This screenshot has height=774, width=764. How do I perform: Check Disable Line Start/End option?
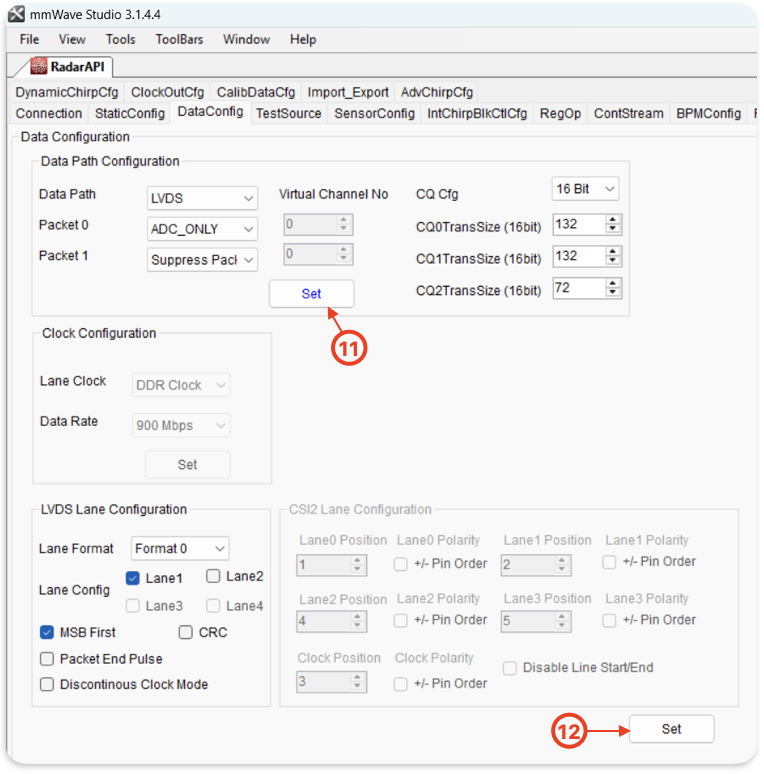click(510, 668)
